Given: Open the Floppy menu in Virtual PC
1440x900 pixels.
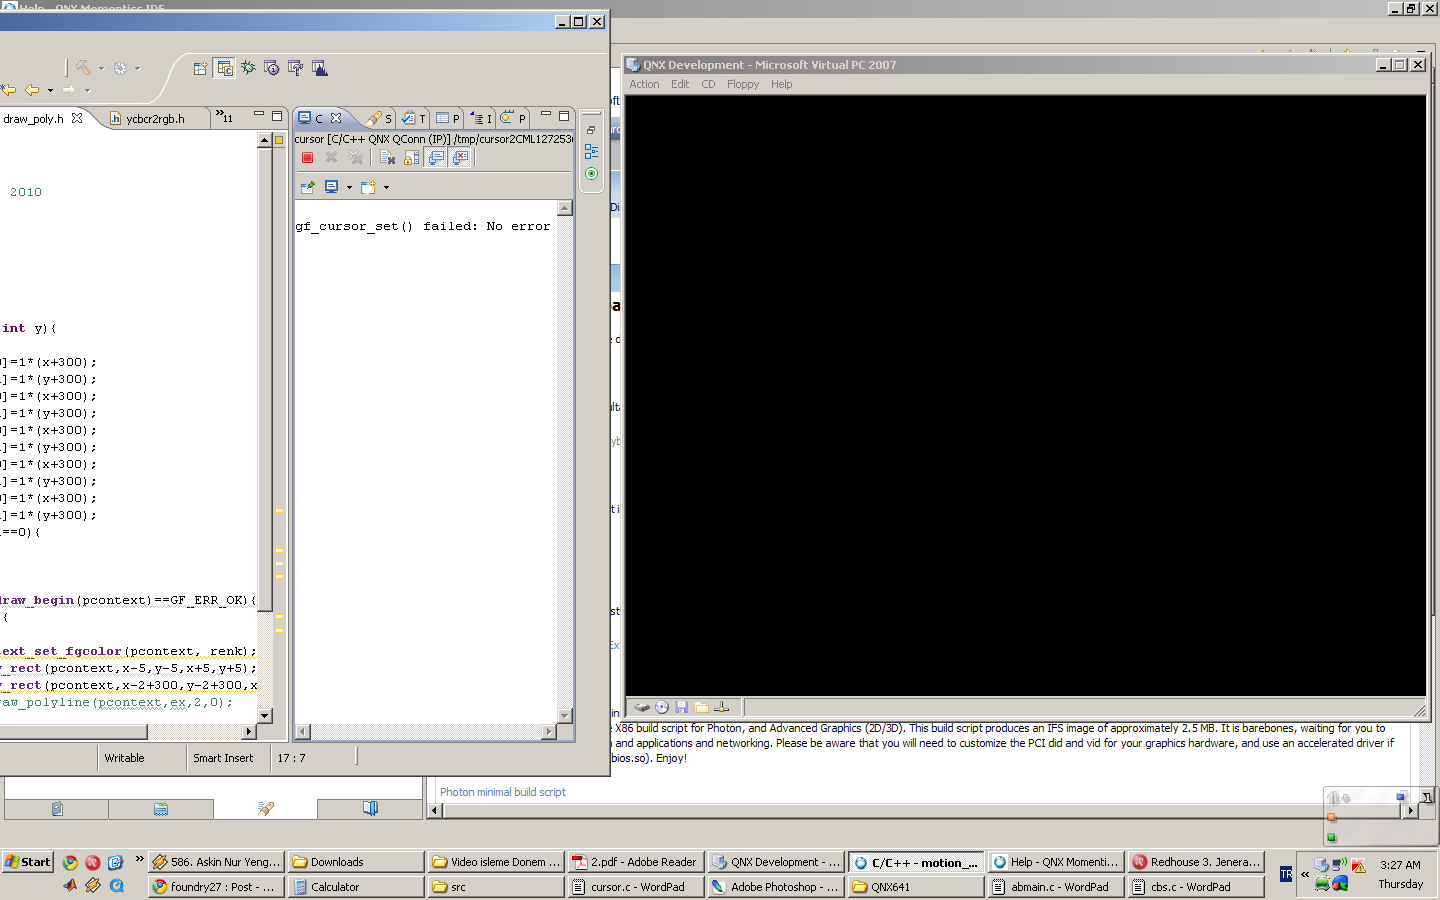Looking at the screenshot, I should tap(742, 84).
